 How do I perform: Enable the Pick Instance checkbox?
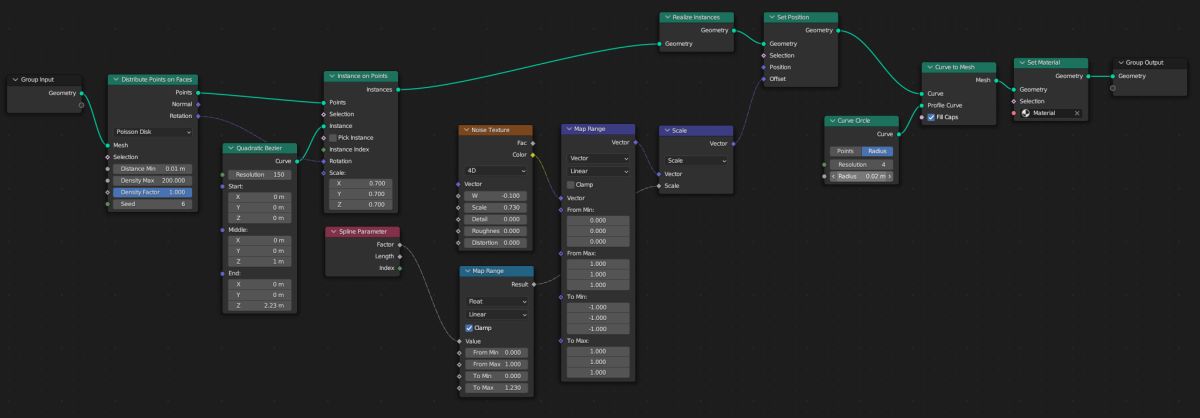tap(334, 137)
